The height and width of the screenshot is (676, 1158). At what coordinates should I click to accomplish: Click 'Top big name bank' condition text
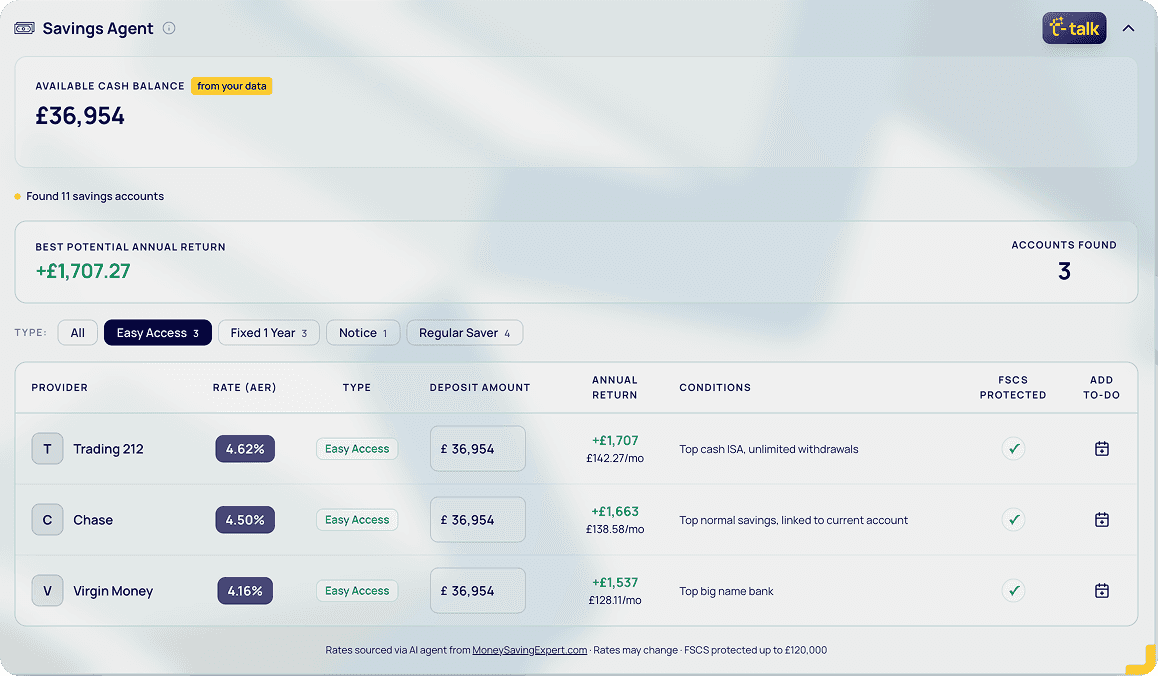click(x=727, y=590)
